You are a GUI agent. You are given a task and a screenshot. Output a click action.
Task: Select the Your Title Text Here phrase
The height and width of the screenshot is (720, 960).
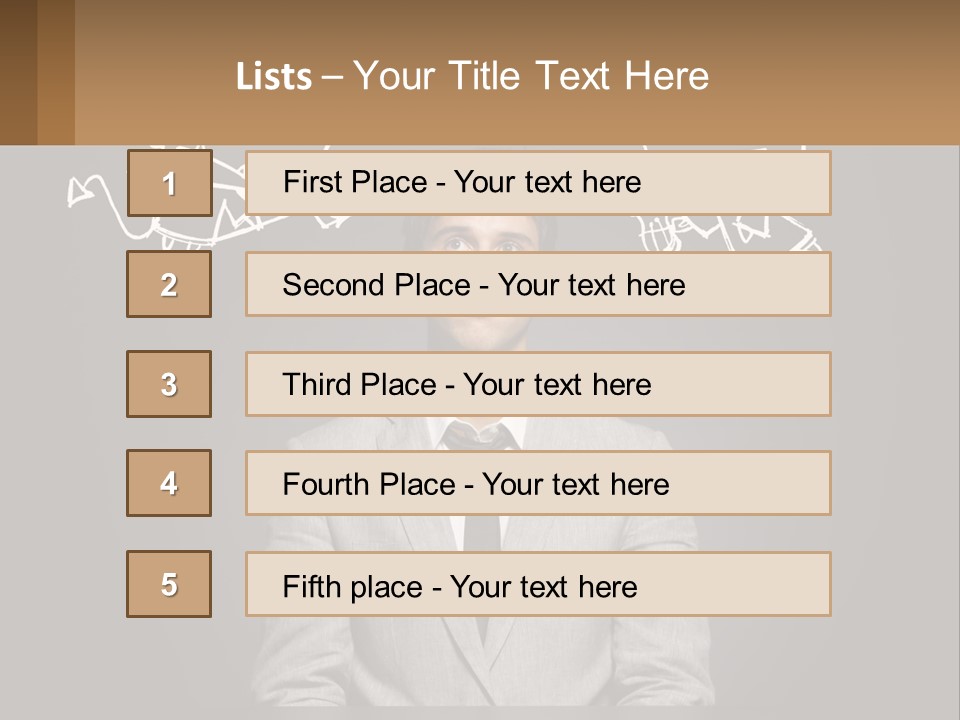[x=531, y=77]
